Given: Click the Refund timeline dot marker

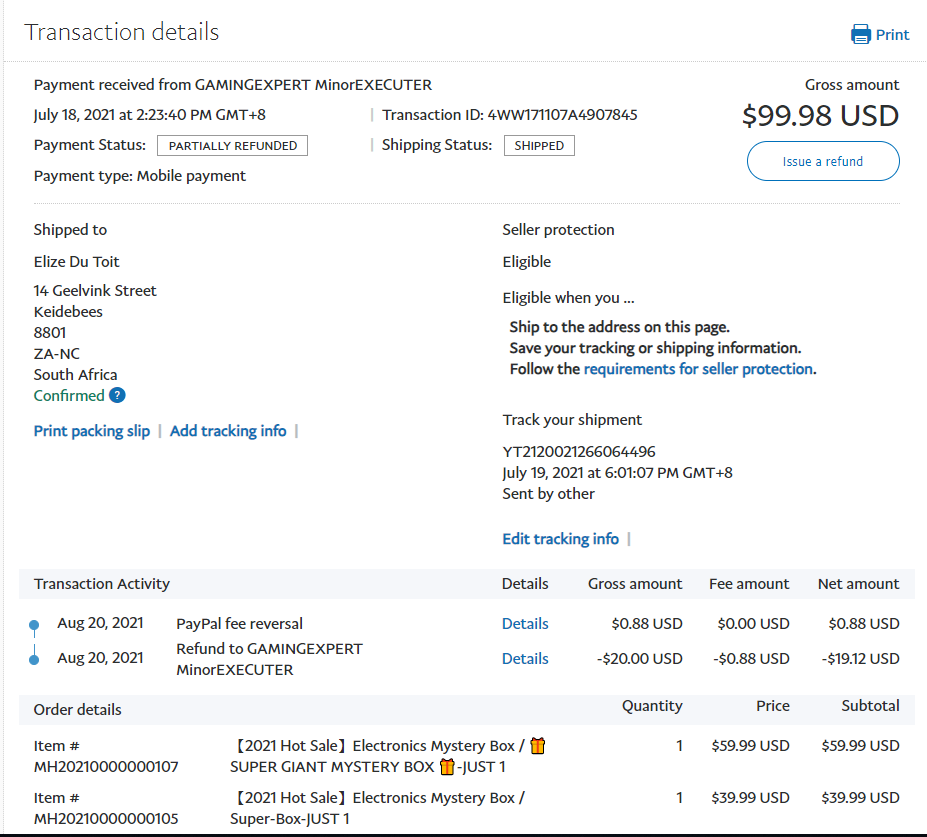Looking at the screenshot, I should pos(34,659).
